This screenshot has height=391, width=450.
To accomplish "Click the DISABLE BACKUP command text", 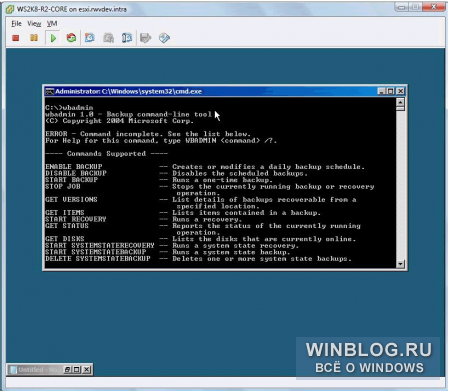I will (x=76, y=173).
